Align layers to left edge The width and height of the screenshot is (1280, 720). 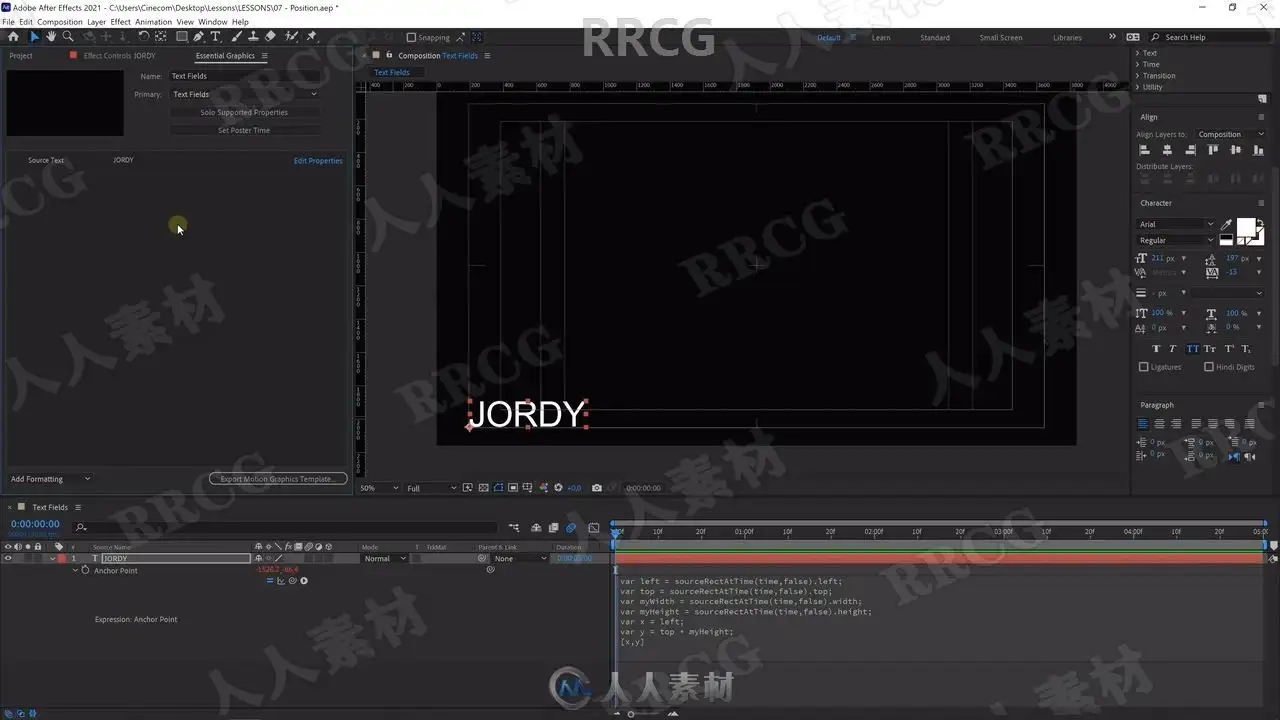[x=1144, y=150]
